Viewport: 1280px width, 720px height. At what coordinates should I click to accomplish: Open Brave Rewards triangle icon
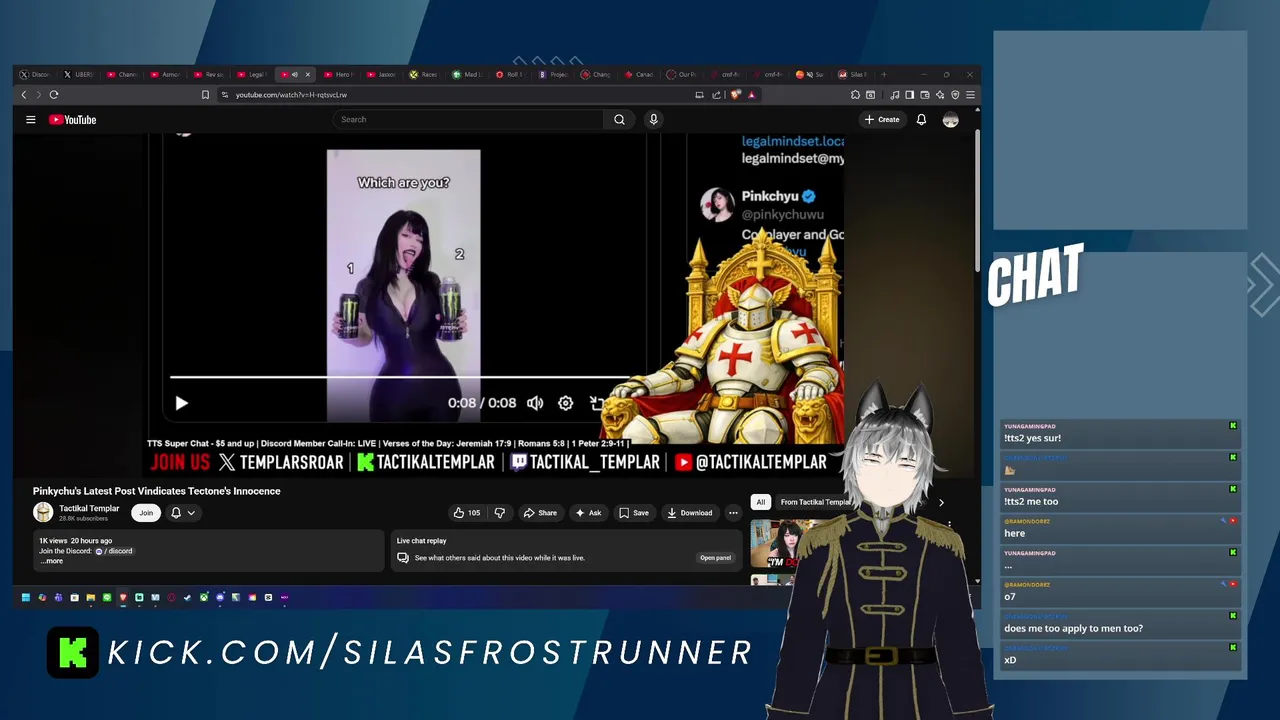[x=751, y=95]
